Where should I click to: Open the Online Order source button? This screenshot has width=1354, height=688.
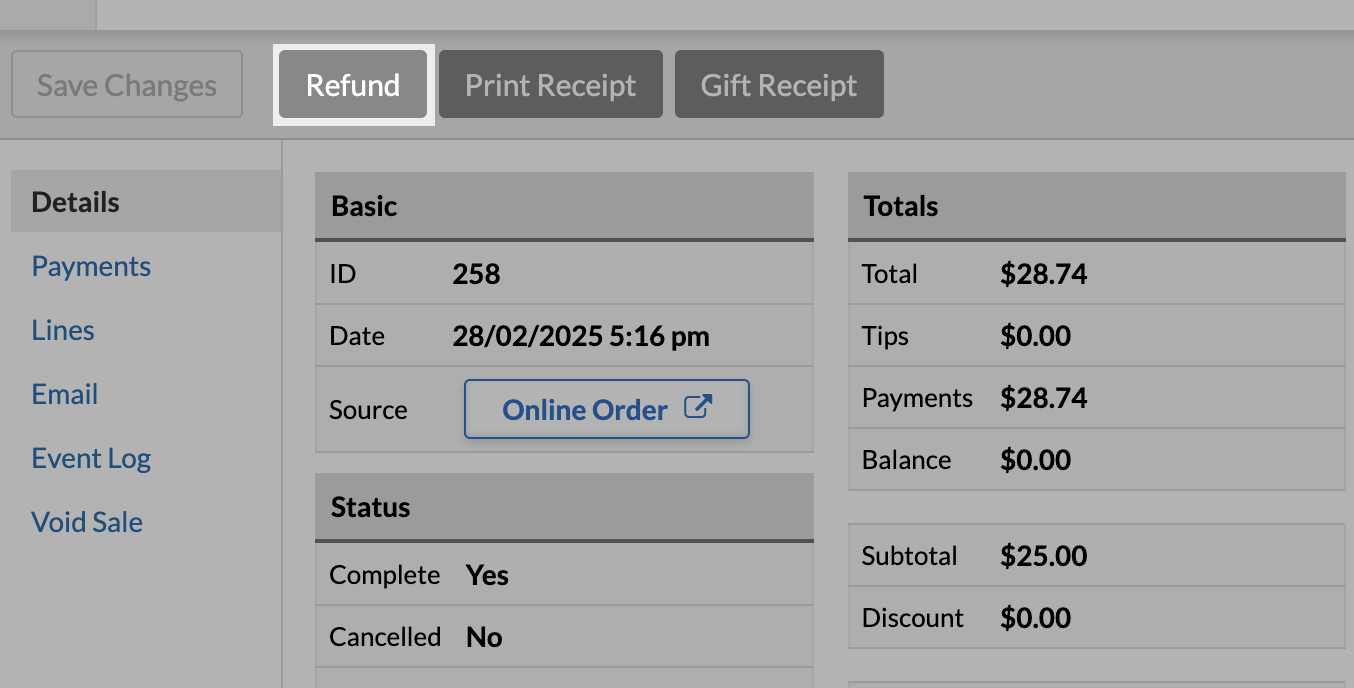(607, 409)
